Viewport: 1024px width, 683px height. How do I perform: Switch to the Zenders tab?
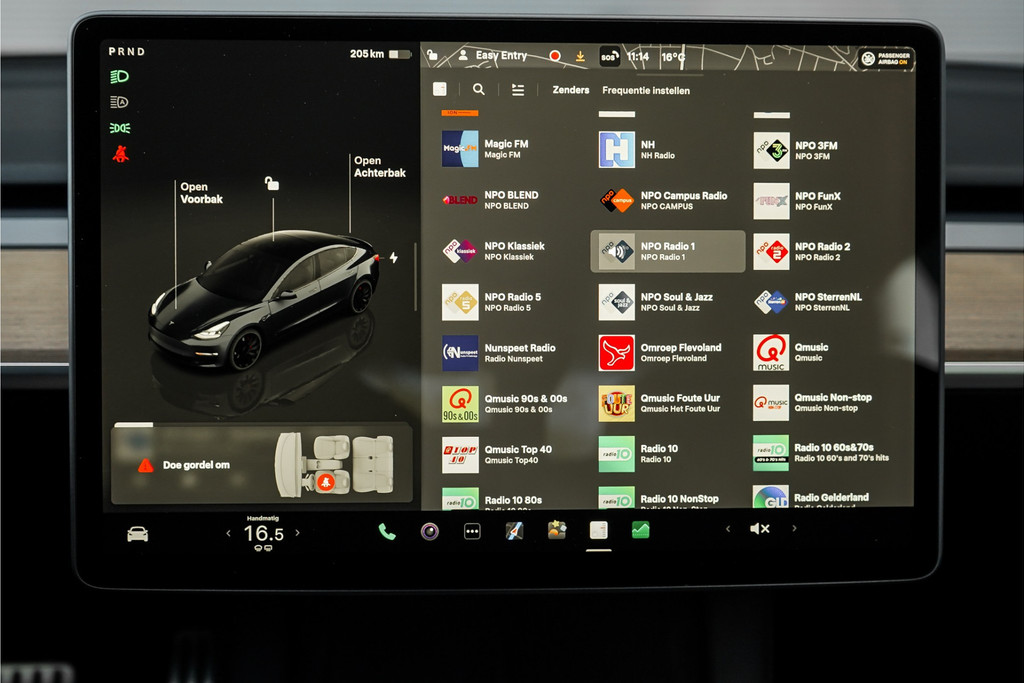click(570, 90)
